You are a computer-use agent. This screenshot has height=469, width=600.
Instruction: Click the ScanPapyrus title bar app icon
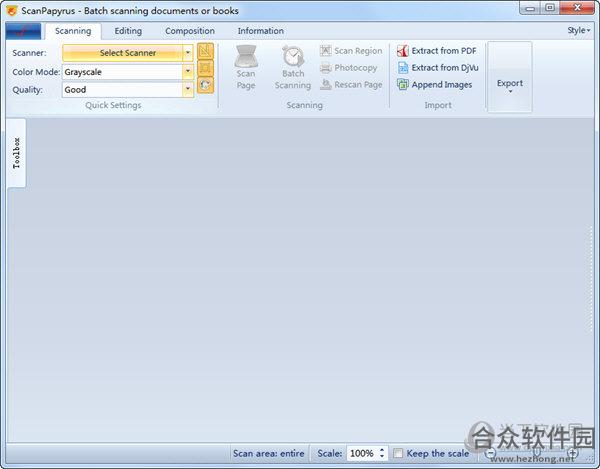[x=12, y=10]
